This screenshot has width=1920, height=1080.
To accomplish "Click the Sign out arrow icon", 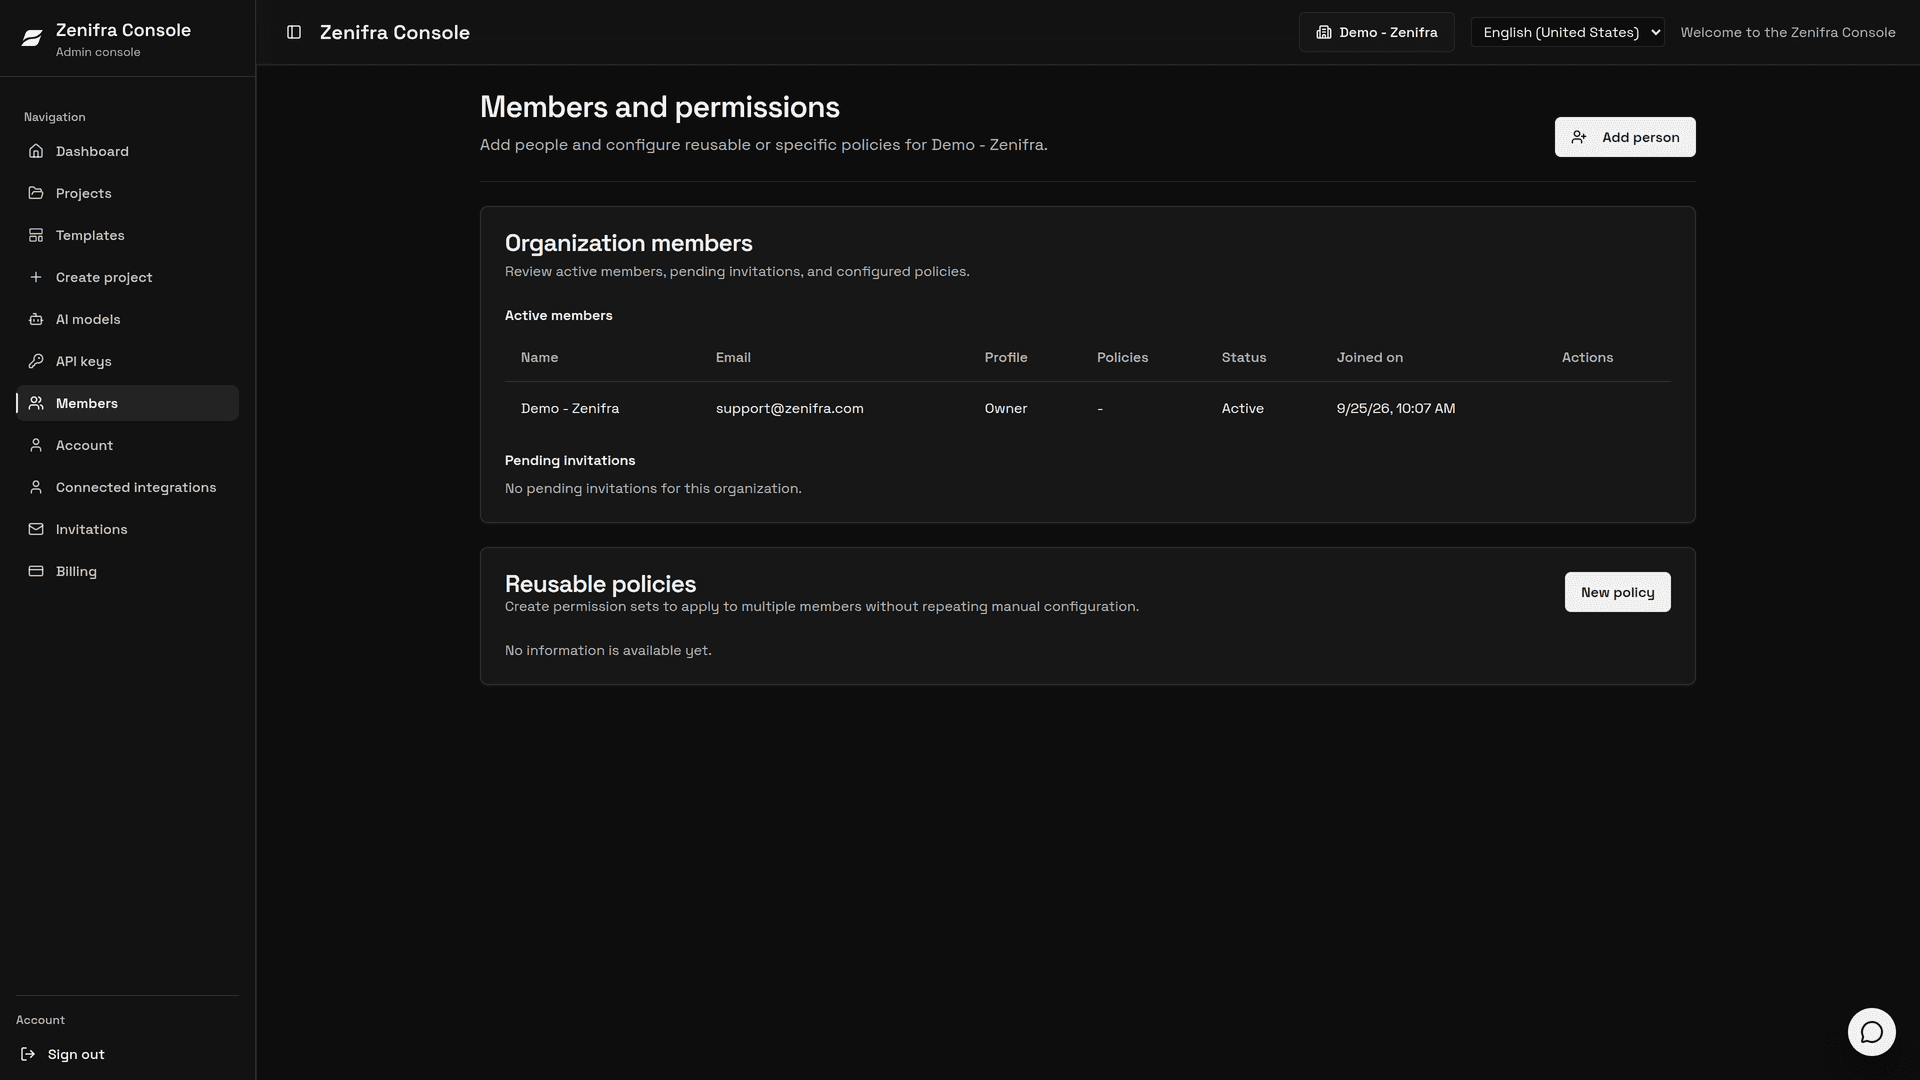I will (28, 1054).
